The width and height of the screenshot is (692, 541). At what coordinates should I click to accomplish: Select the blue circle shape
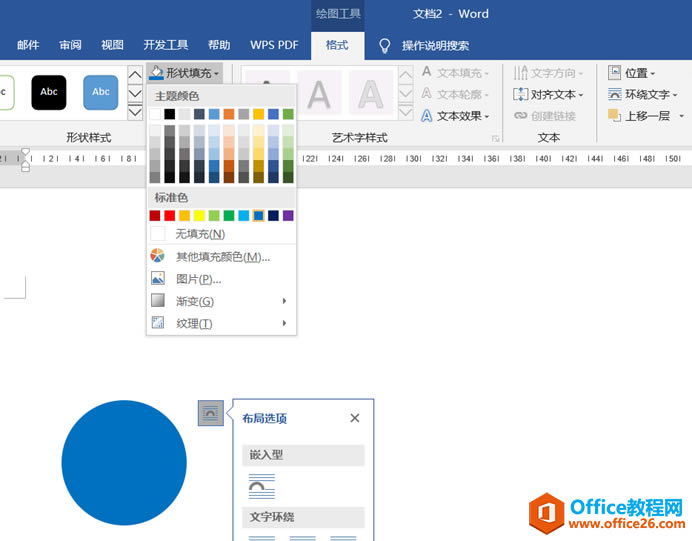point(124,462)
